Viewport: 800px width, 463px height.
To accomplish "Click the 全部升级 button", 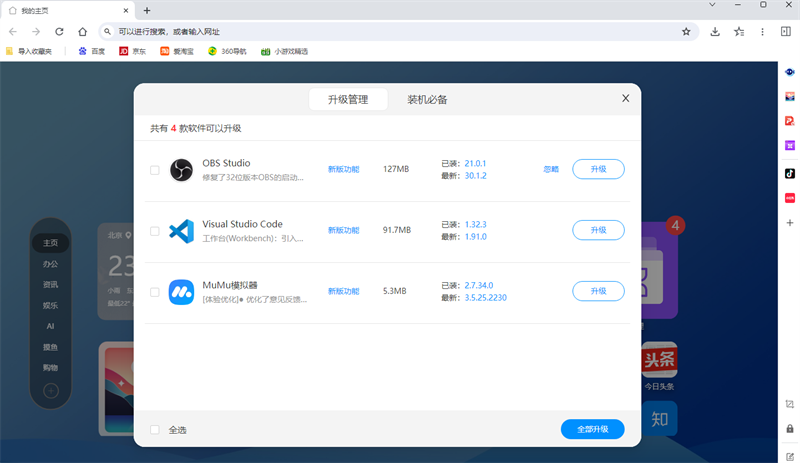I will coord(592,429).
